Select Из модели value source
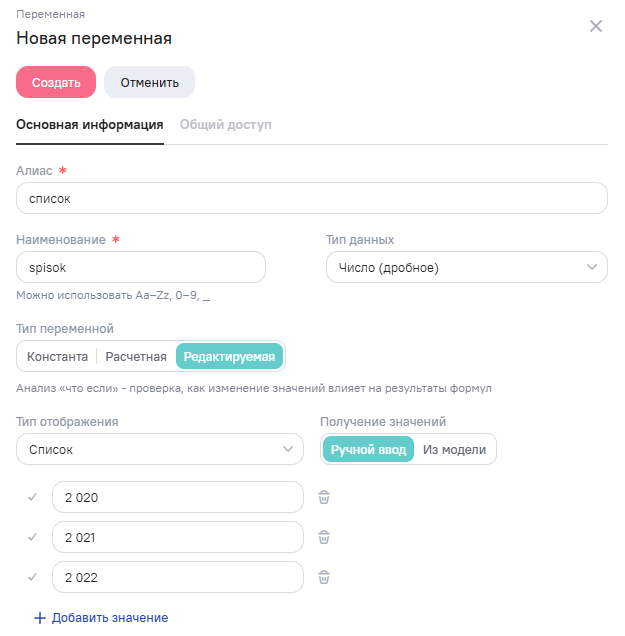This screenshot has height=636, width=625. pos(454,449)
